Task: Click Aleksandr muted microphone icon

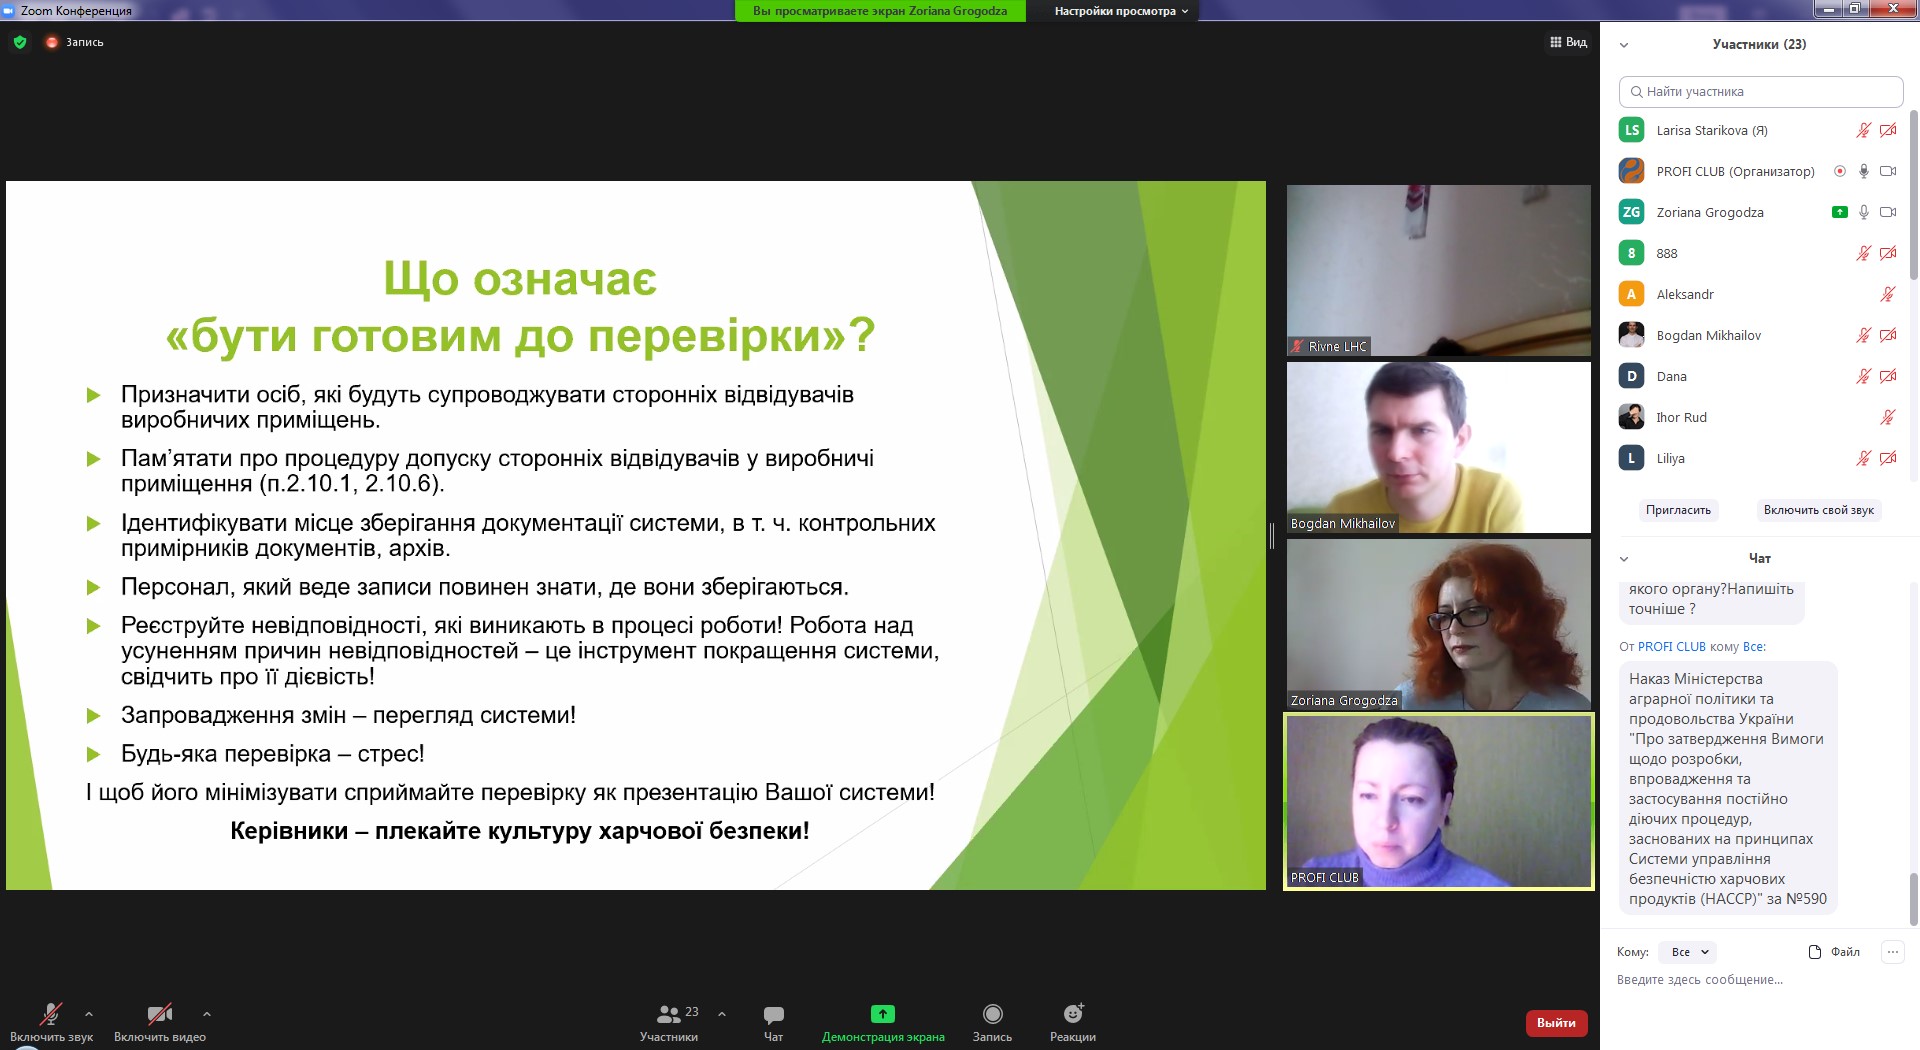Action: click(1888, 294)
